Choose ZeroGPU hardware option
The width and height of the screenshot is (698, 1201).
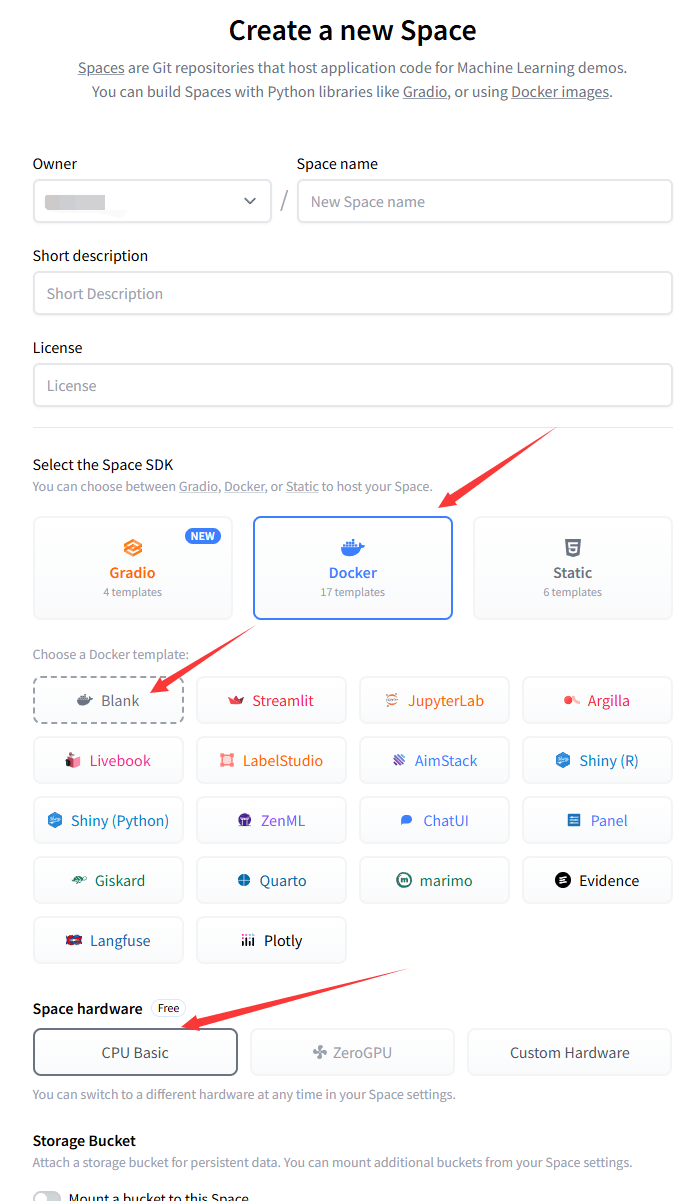[x=352, y=1052]
